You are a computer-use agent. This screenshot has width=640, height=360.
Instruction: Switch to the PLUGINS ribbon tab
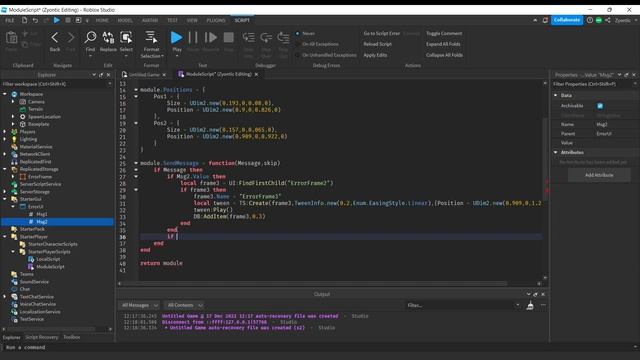click(216, 20)
